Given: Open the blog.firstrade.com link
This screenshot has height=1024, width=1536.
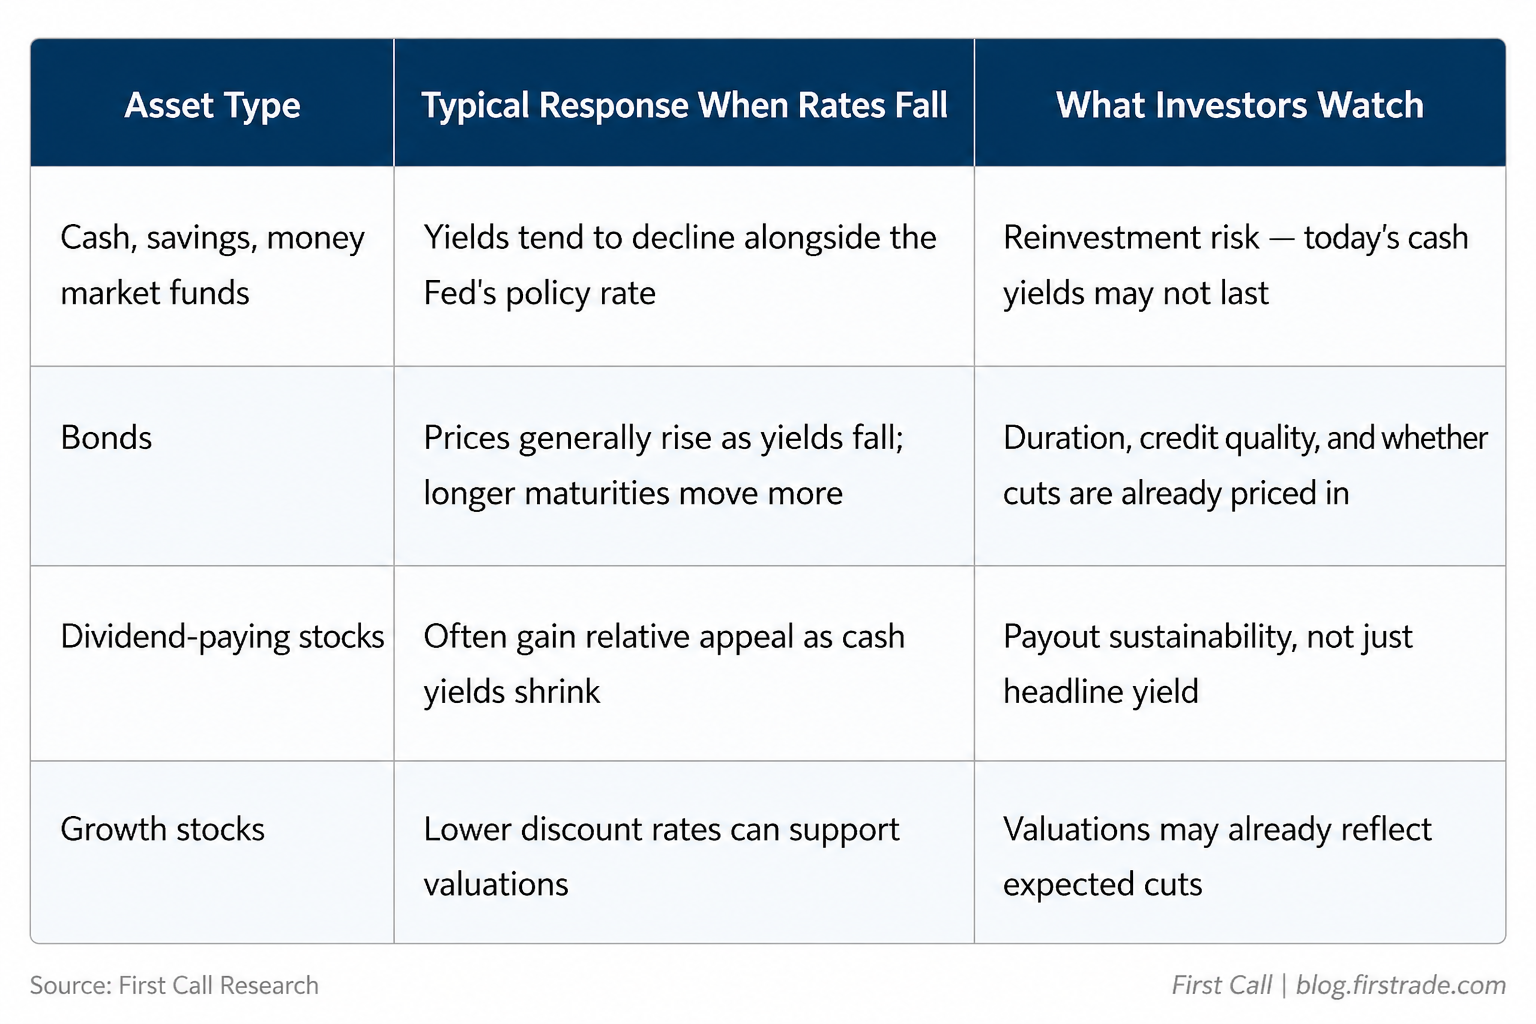Looking at the screenshot, I should [x=1401, y=985].
